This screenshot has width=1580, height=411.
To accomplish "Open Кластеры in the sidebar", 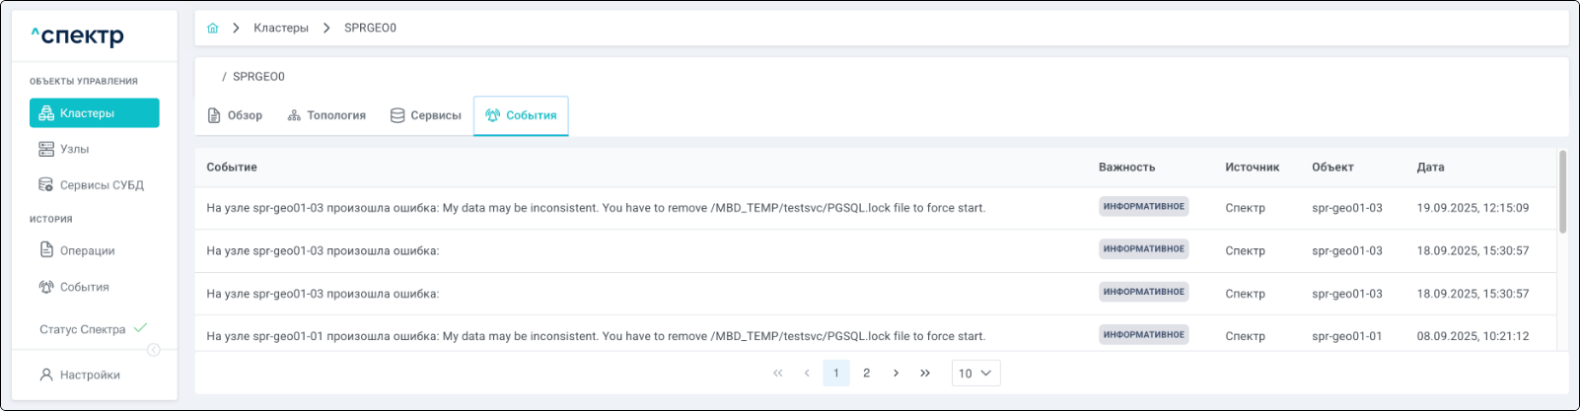I will coord(94,113).
